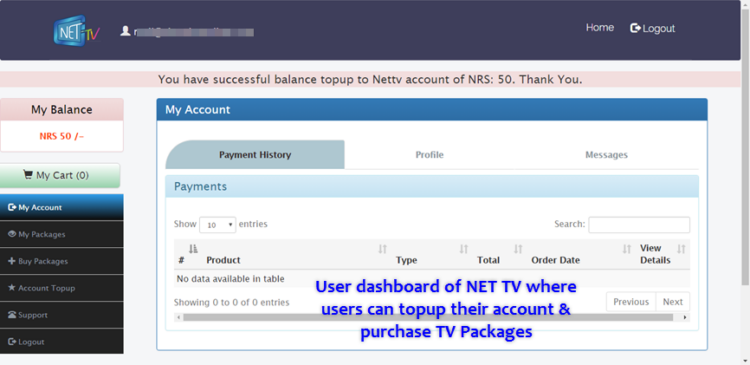Open My Cart (0) button

click(x=60, y=176)
